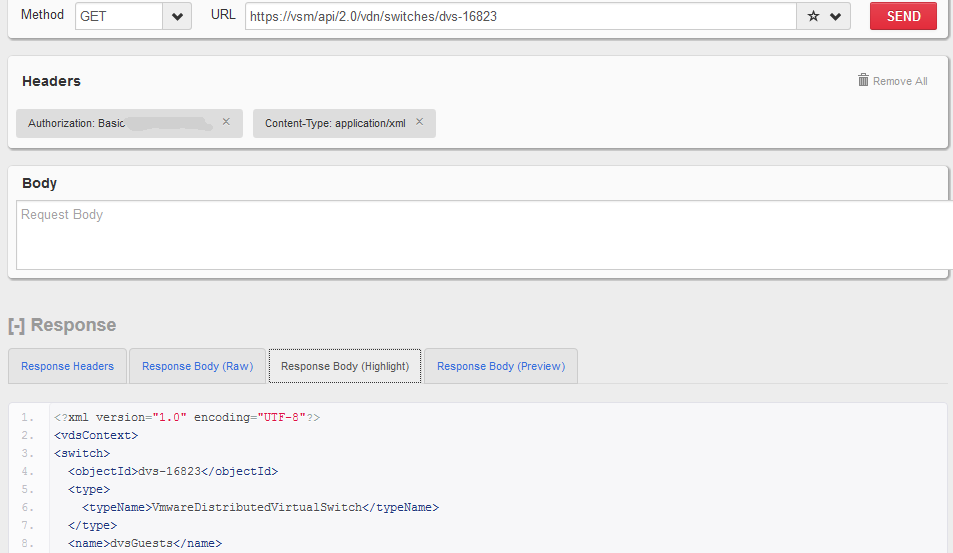
Task: Click the closing </type> tag line
Action: coord(92,525)
